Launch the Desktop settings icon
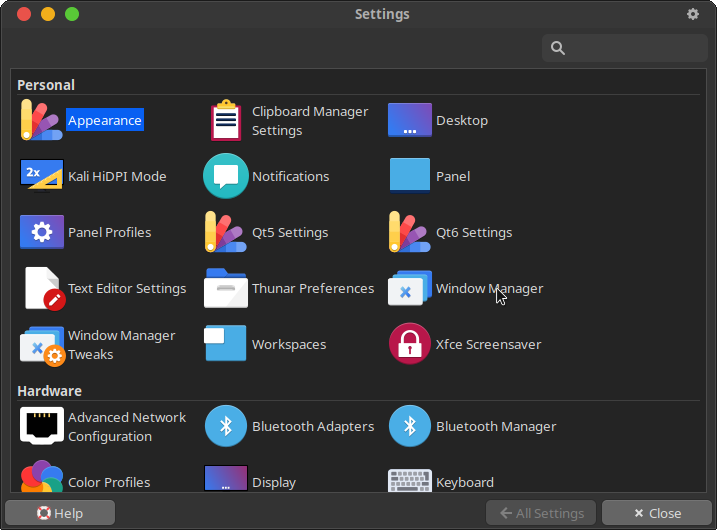Screen dimensions: 717x530 (410, 120)
